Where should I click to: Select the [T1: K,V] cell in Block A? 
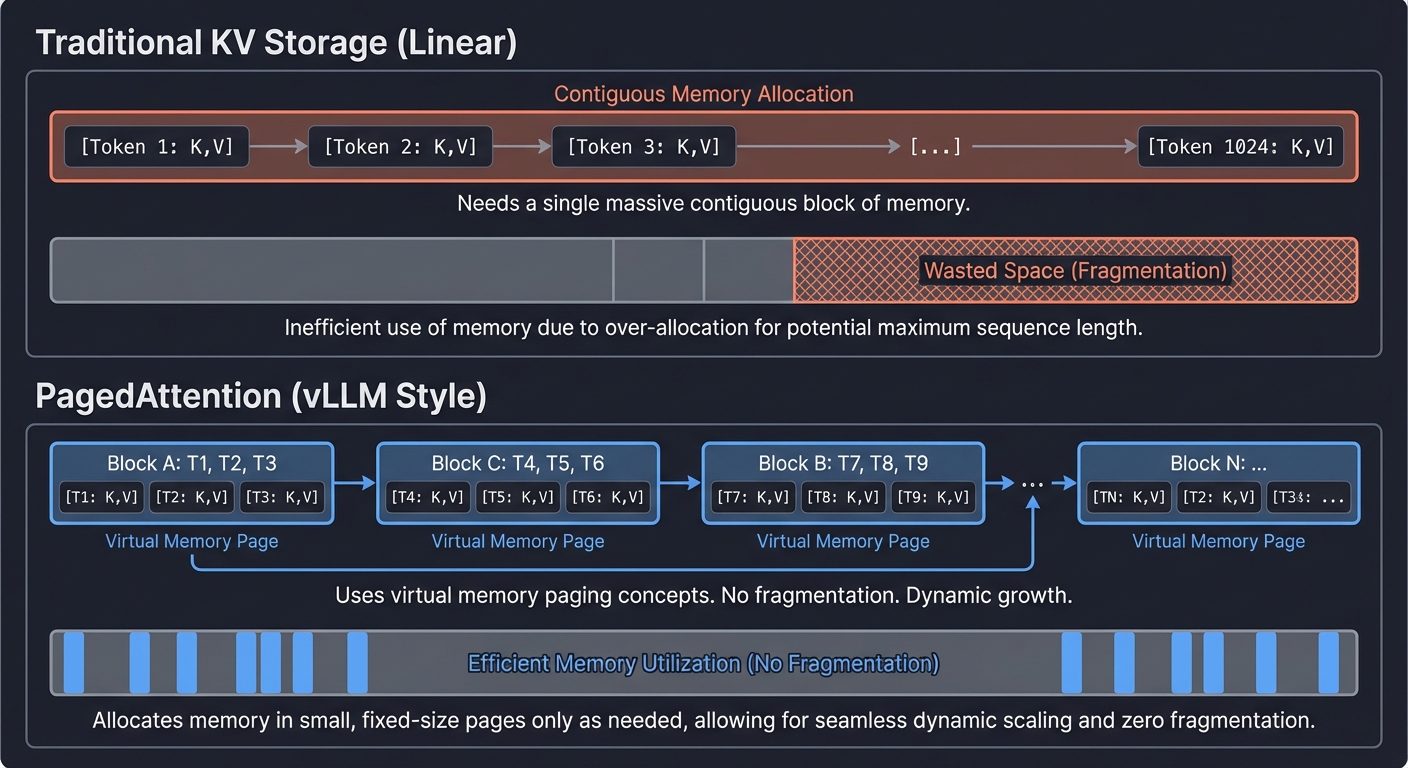point(100,497)
